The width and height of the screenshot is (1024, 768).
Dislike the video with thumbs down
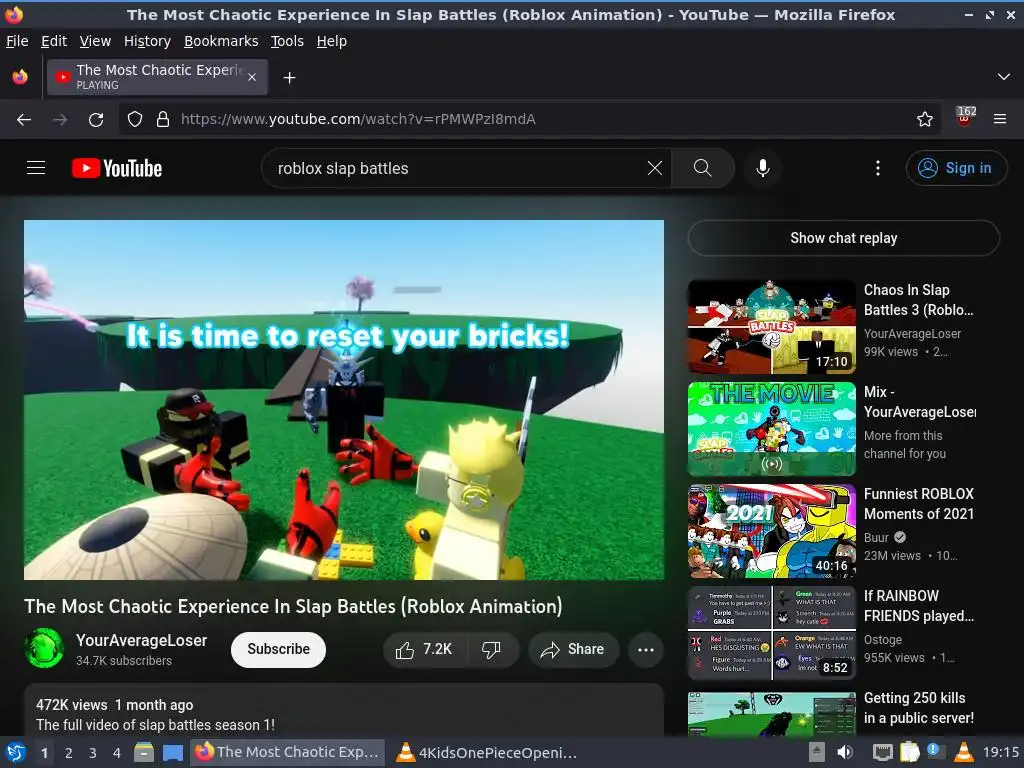pyautogui.click(x=491, y=649)
